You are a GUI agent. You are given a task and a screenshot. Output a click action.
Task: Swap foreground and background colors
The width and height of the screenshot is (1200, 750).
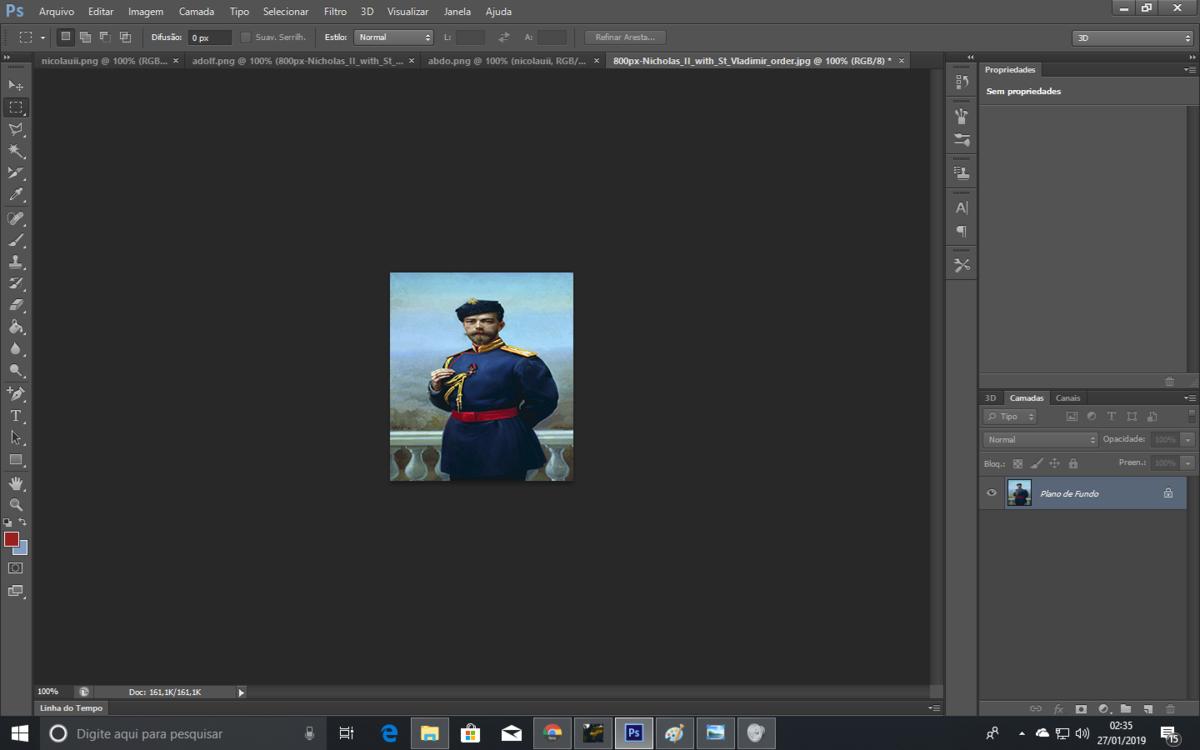click(23, 522)
